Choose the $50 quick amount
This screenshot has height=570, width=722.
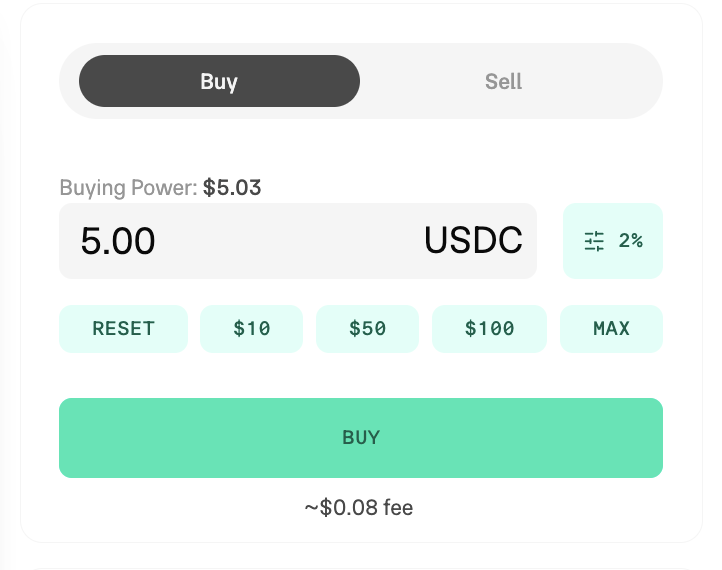(x=368, y=329)
